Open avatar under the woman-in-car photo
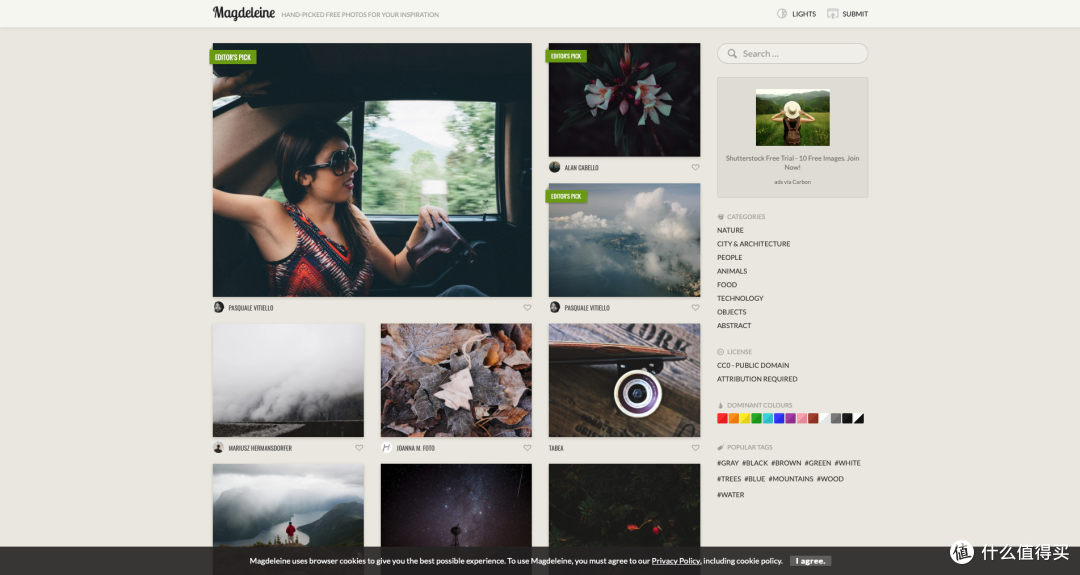The height and width of the screenshot is (575, 1080). pyautogui.click(x=218, y=307)
